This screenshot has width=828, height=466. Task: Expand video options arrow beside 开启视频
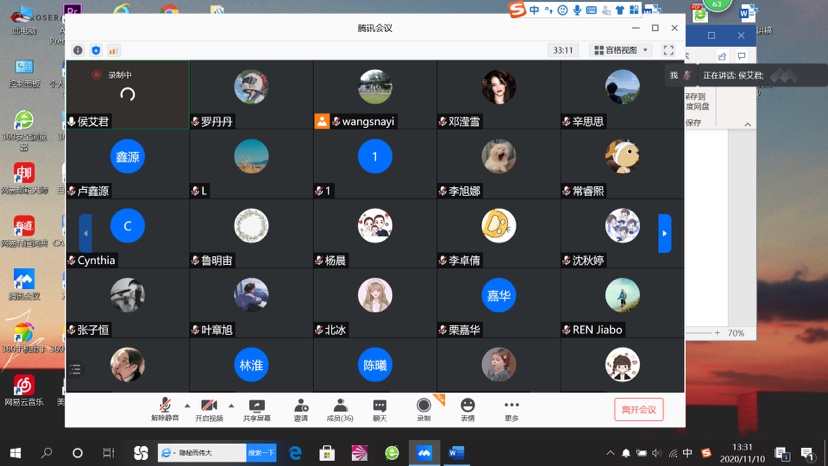pos(231,406)
